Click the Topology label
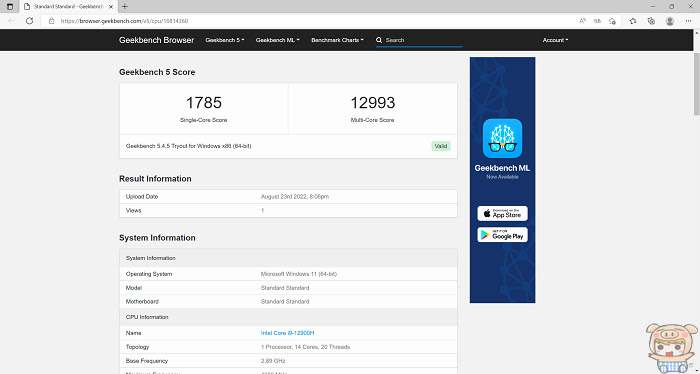 pos(138,347)
